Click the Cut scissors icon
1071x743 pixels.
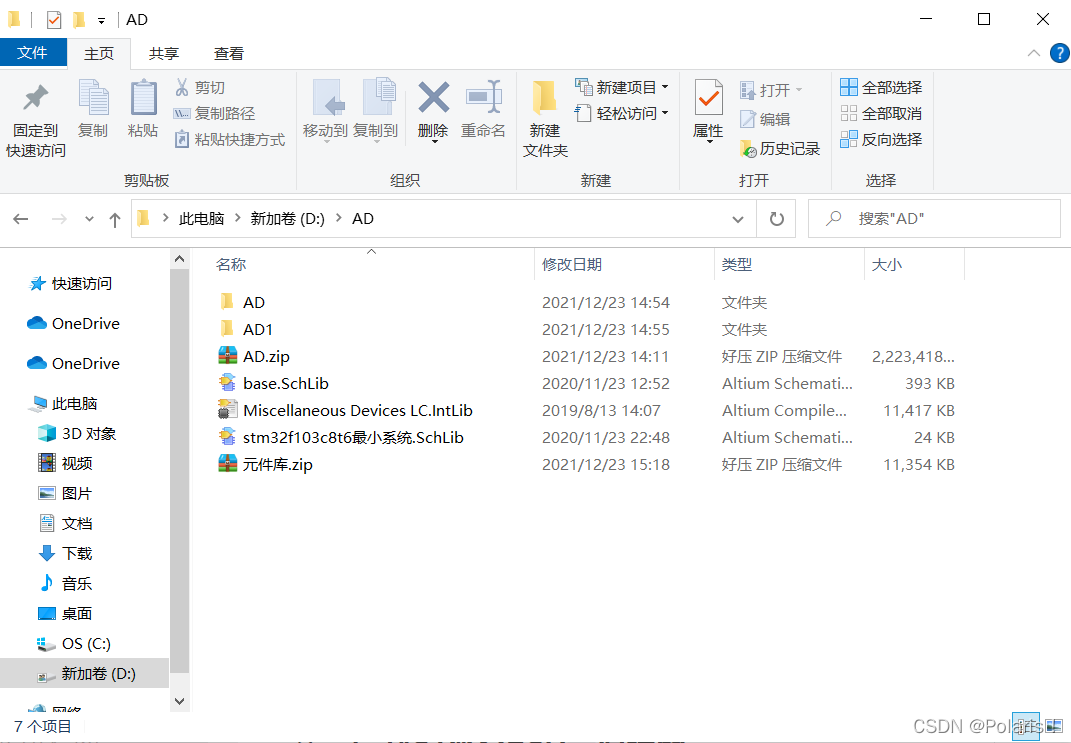coord(182,87)
